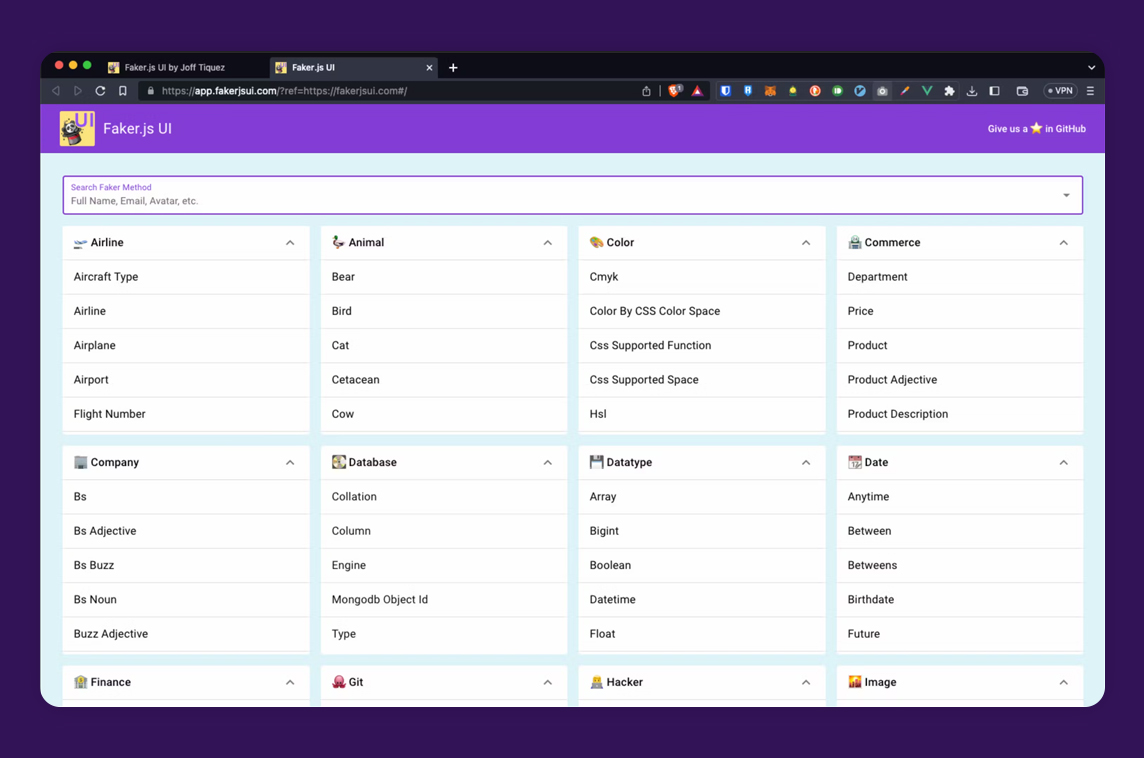Switch to Faker.js UI by Joff Tiquez tab
The width and height of the screenshot is (1144, 758).
pyautogui.click(x=185, y=67)
